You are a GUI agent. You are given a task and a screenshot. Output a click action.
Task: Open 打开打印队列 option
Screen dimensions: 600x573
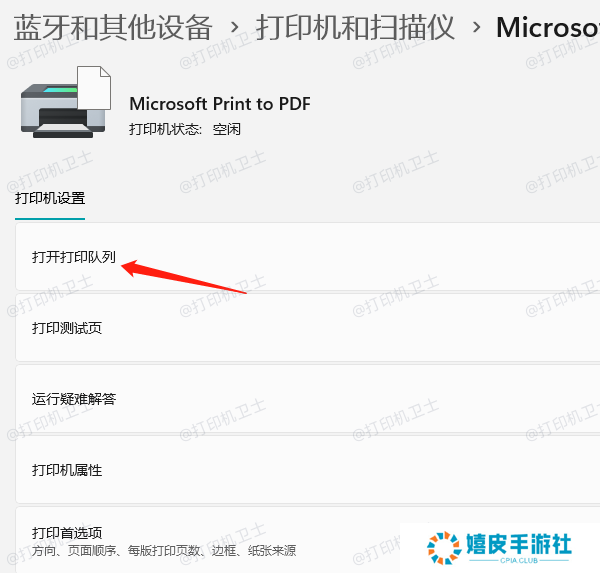308,256
